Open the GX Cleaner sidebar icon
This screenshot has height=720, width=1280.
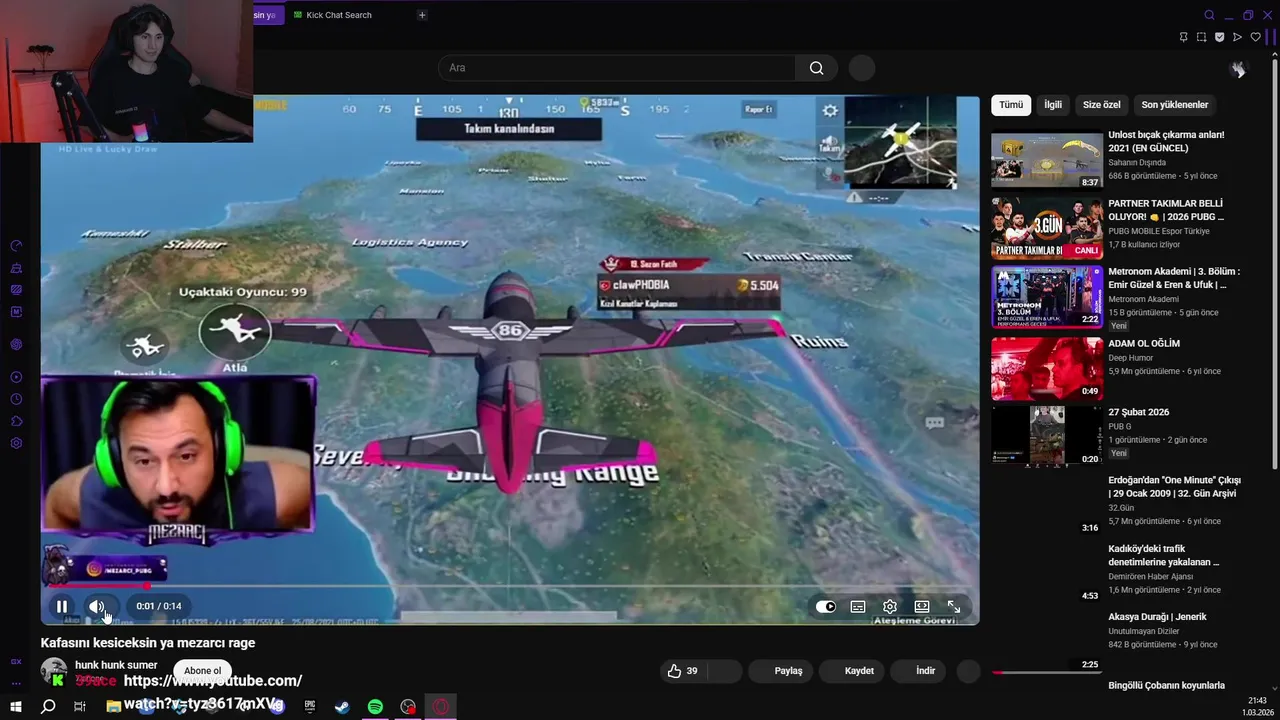click(16, 268)
